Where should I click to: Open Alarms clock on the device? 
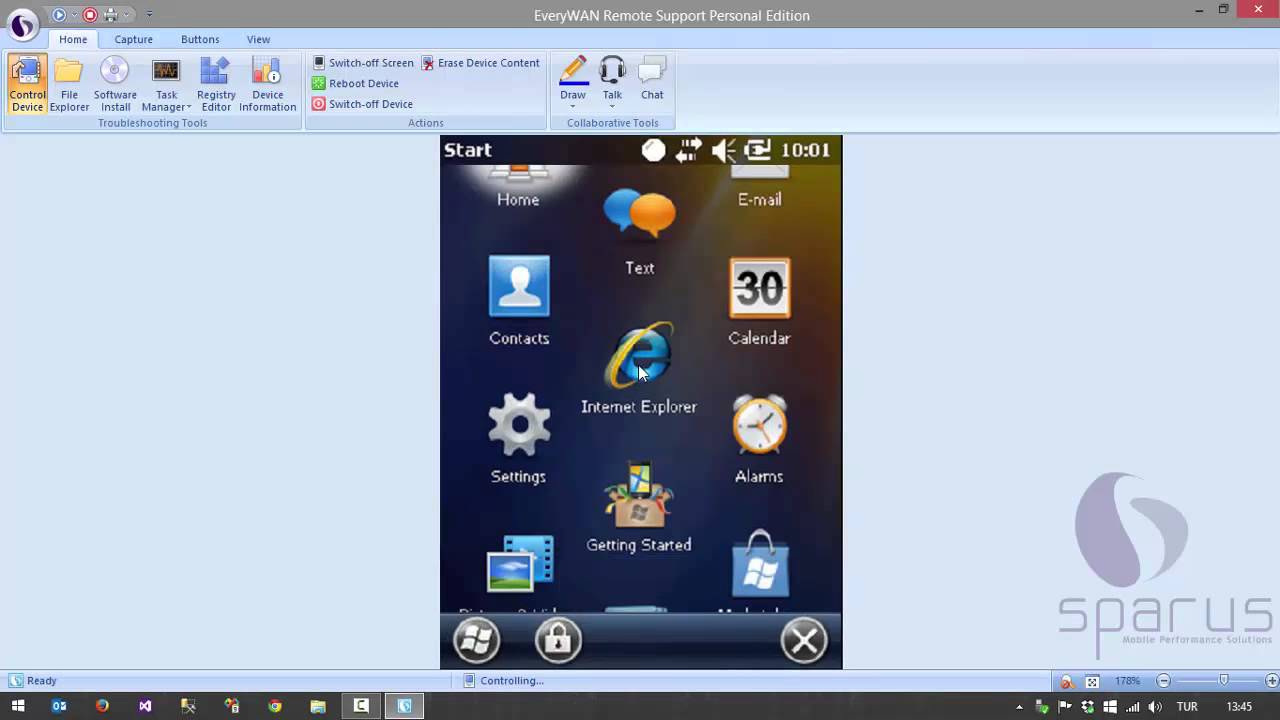(759, 438)
